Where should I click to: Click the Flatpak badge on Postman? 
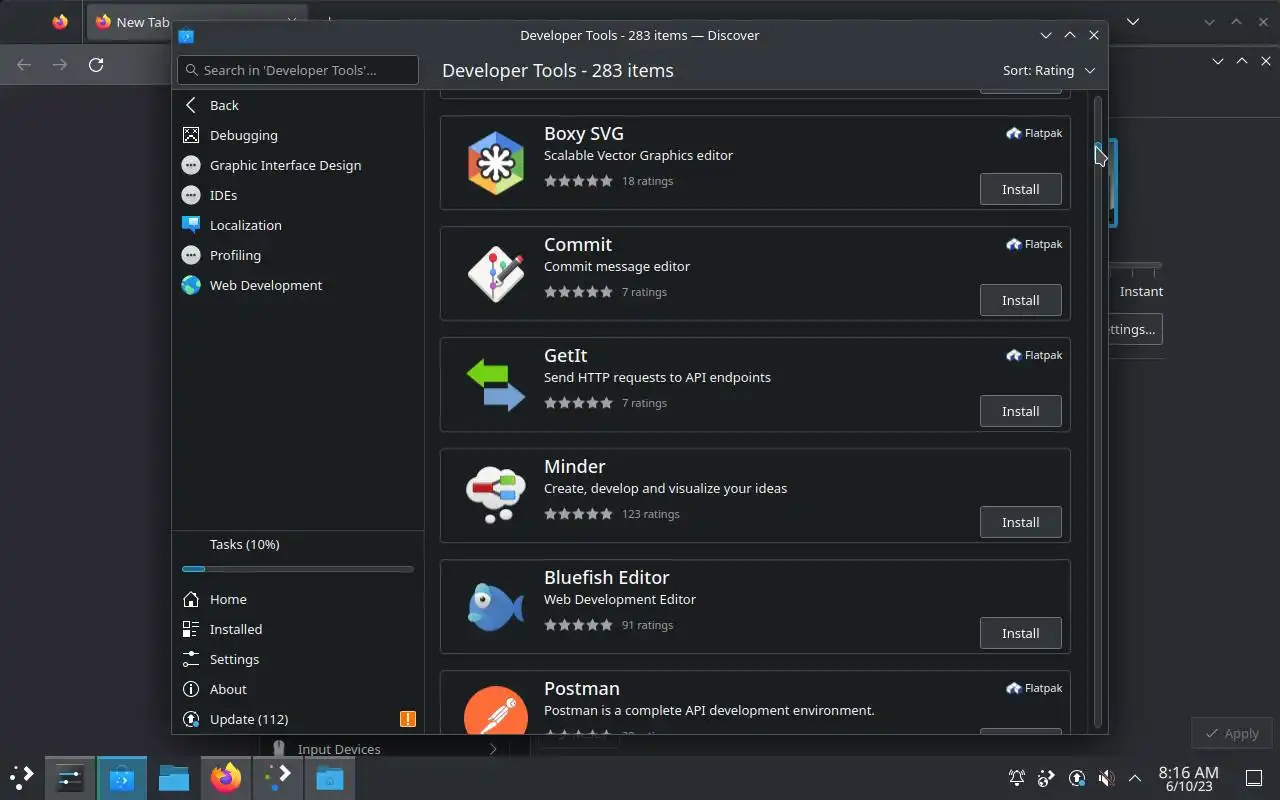point(1034,688)
